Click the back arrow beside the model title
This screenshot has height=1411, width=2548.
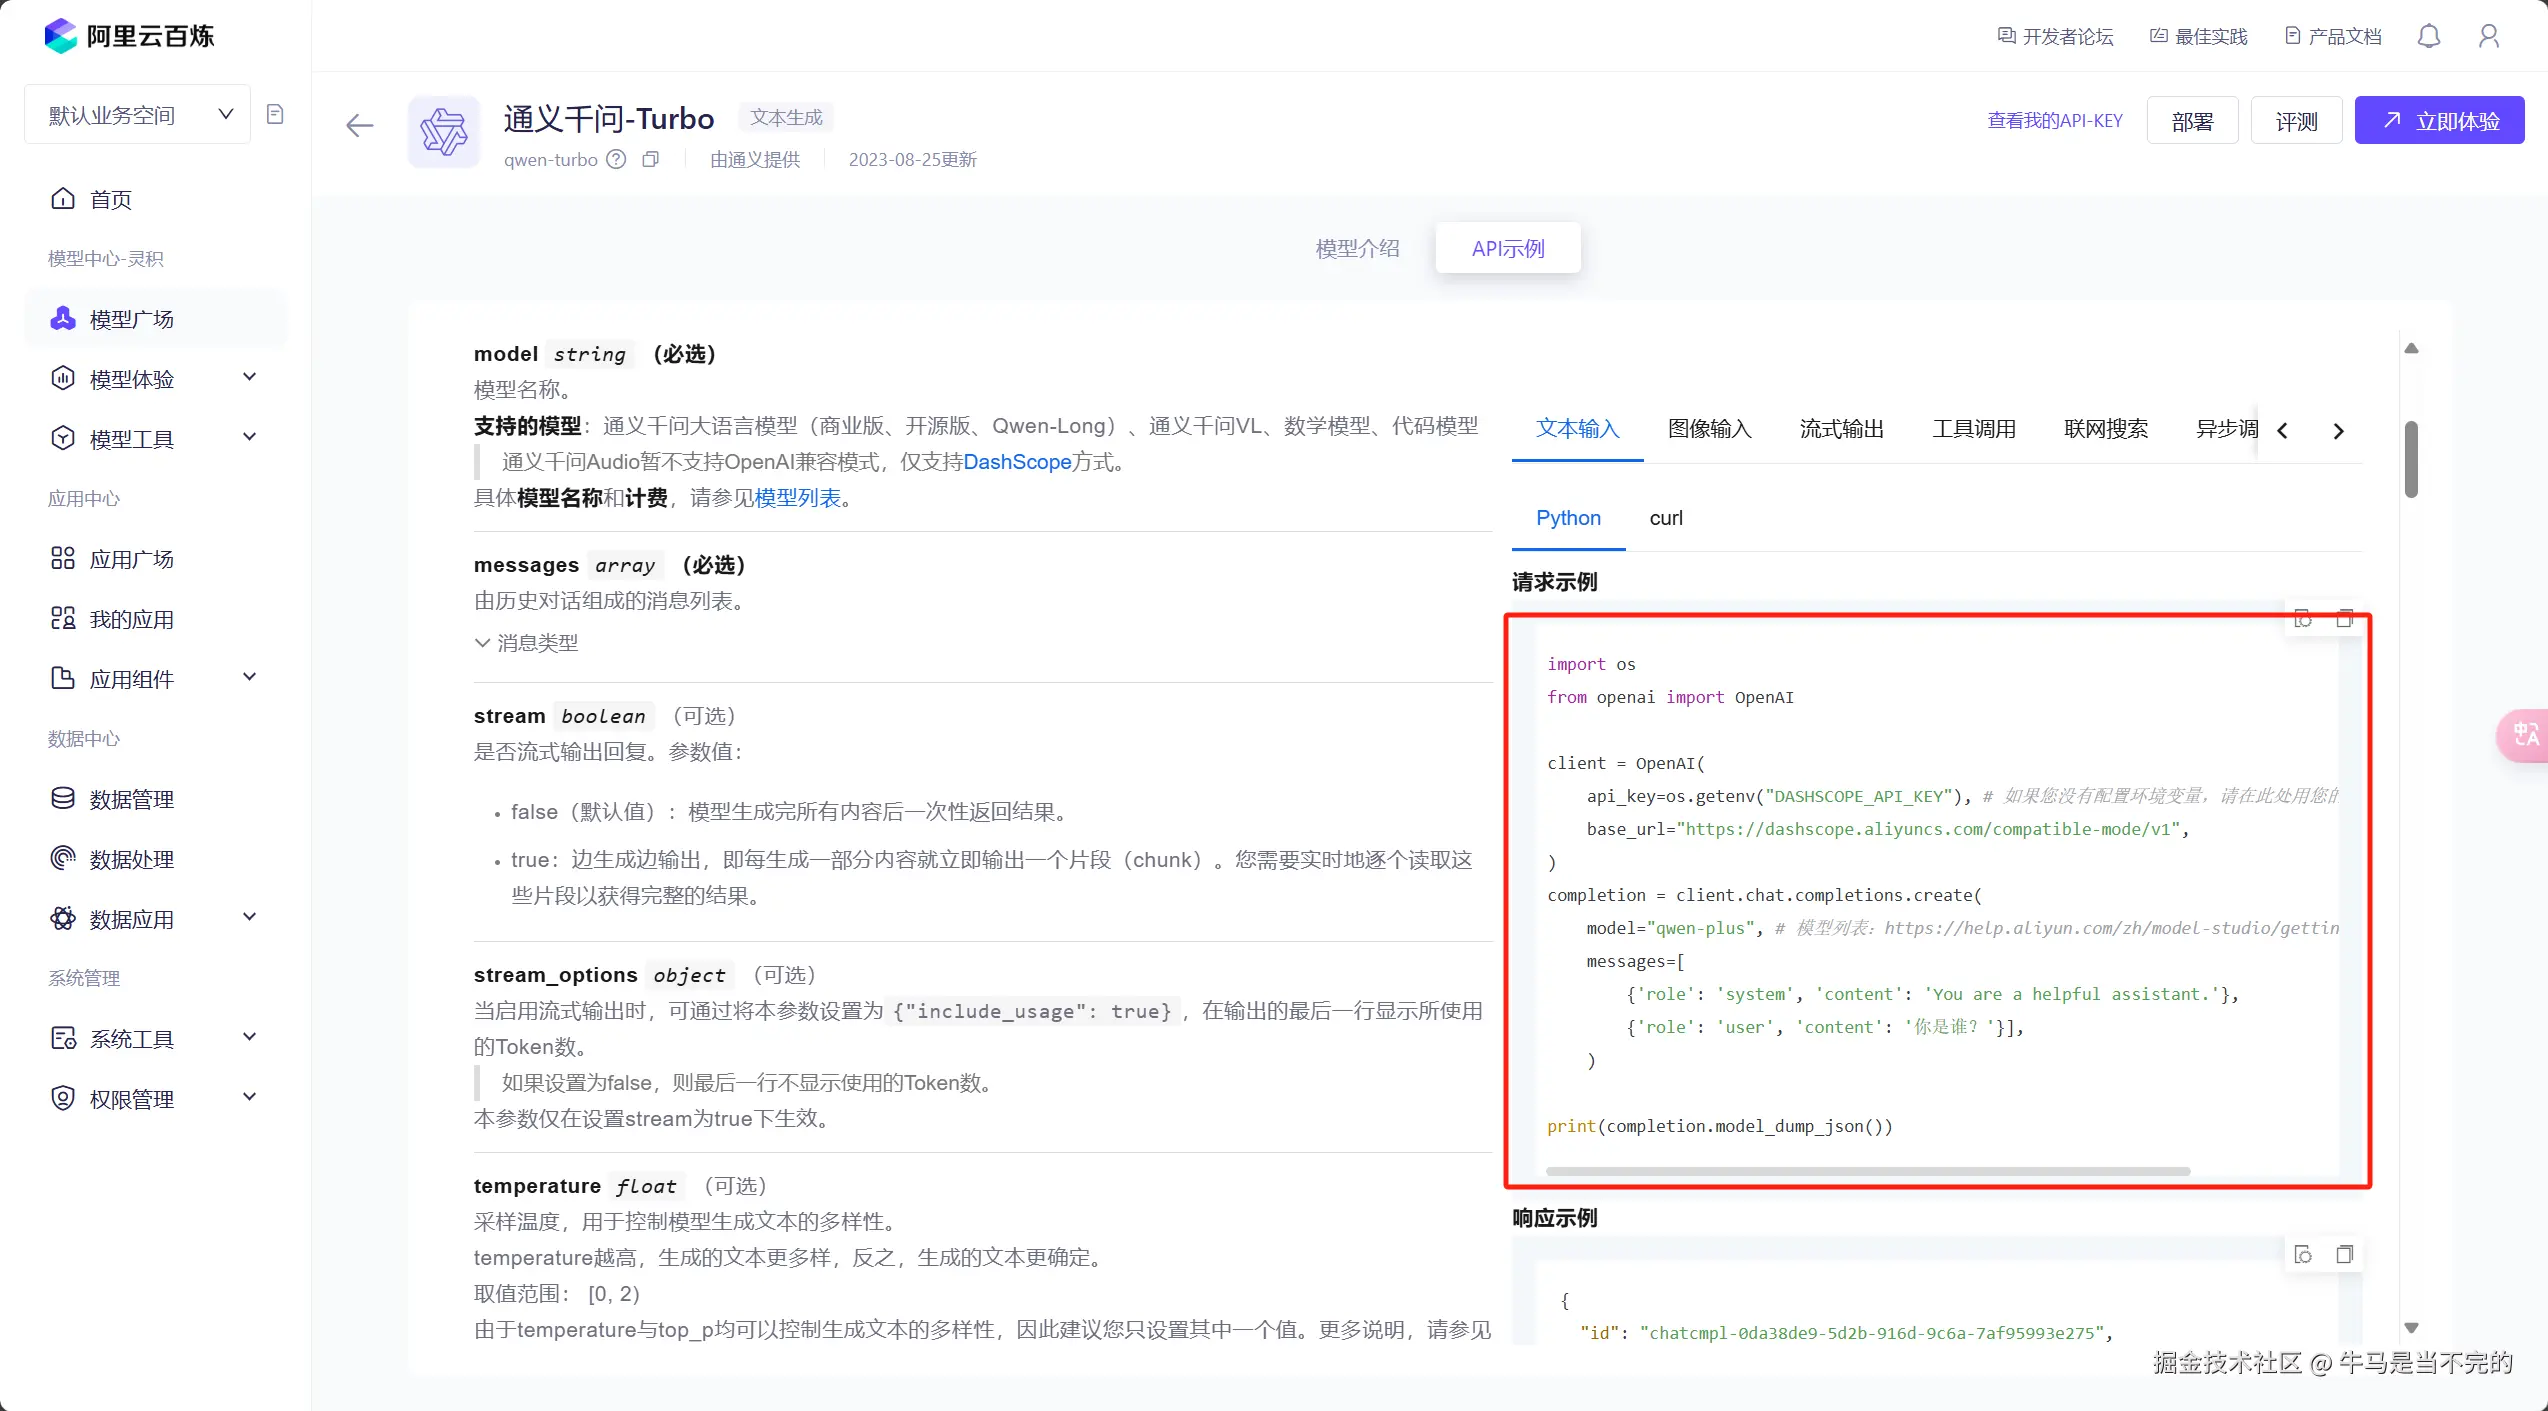click(359, 125)
